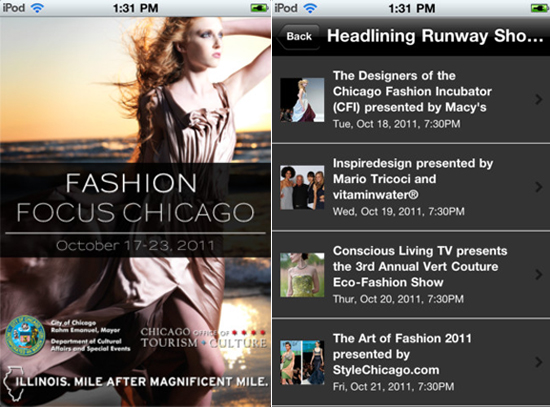Open the Art of Fashion 2011 thumbnail
The width and height of the screenshot is (550, 407).
pos(302,362)
